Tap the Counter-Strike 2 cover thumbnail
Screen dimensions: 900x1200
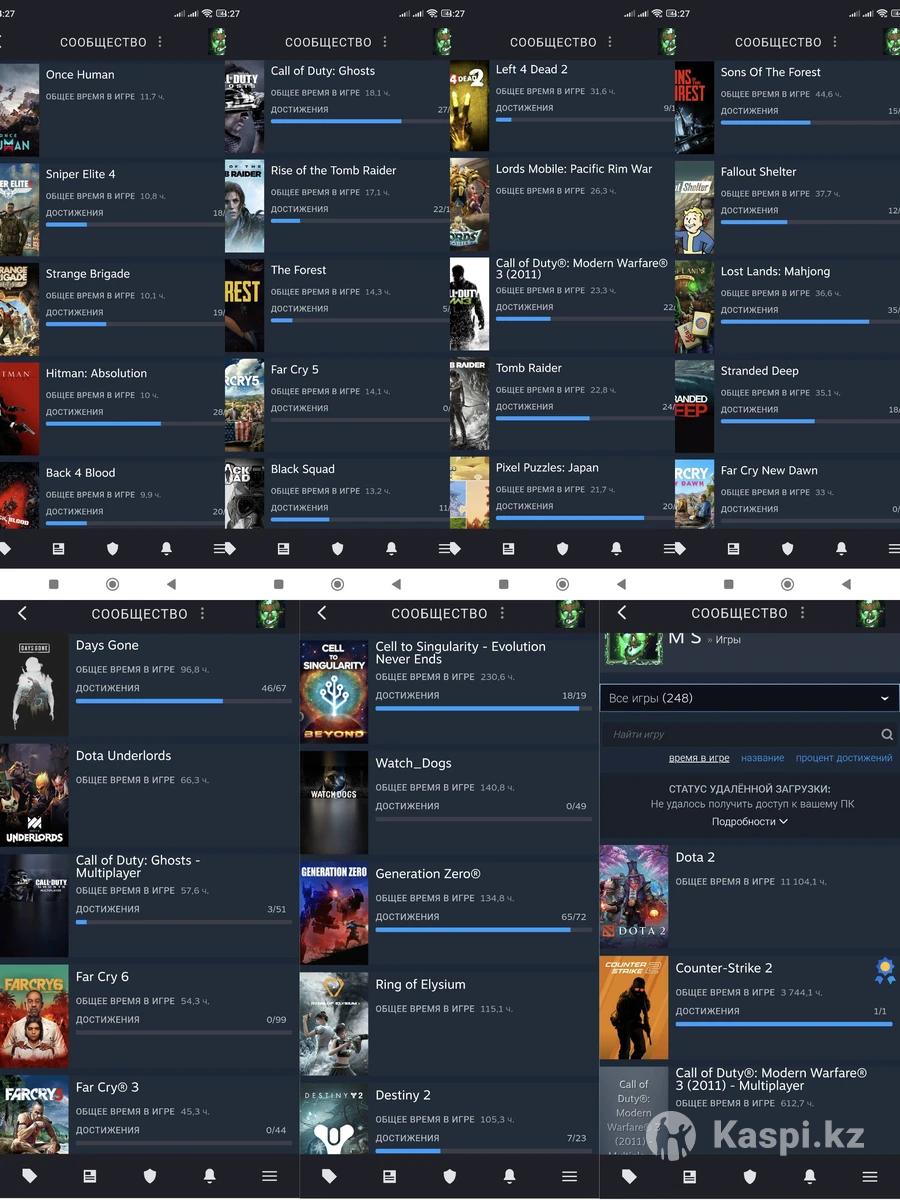(634, 1008)
